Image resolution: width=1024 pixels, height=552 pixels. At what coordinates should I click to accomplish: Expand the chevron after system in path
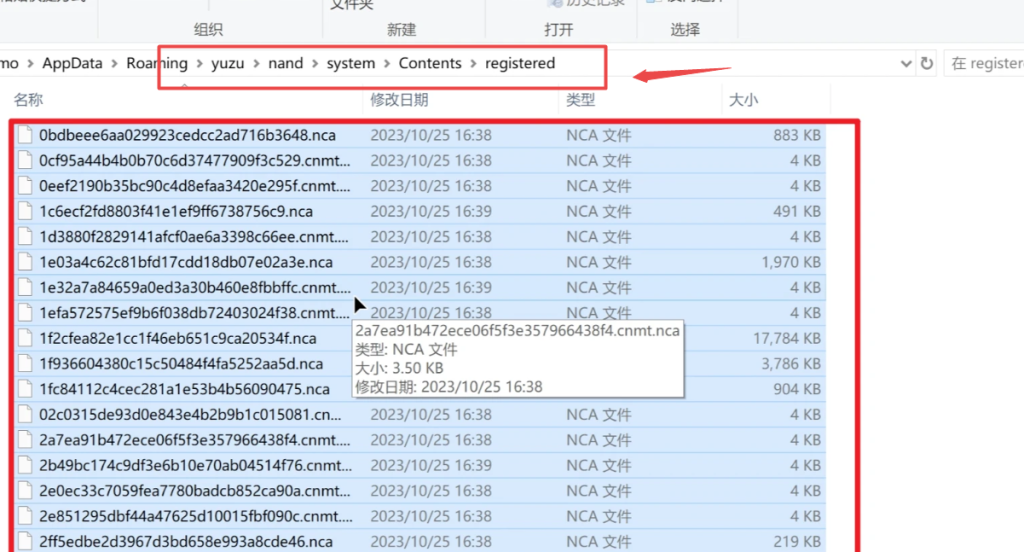pos(387,64)
